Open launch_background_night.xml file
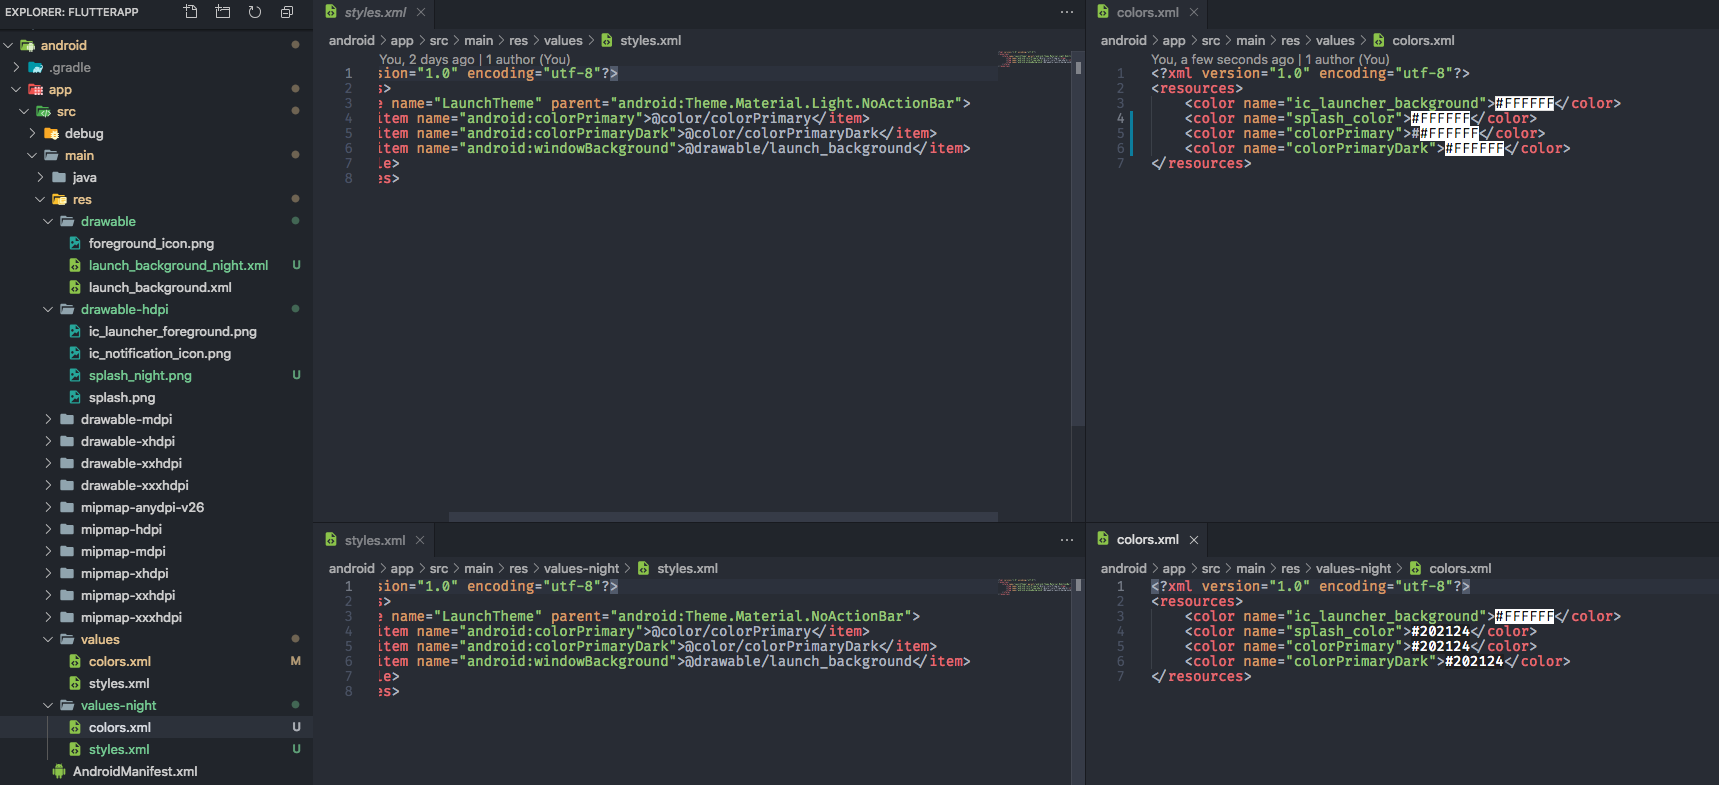 tap(178, 265)
